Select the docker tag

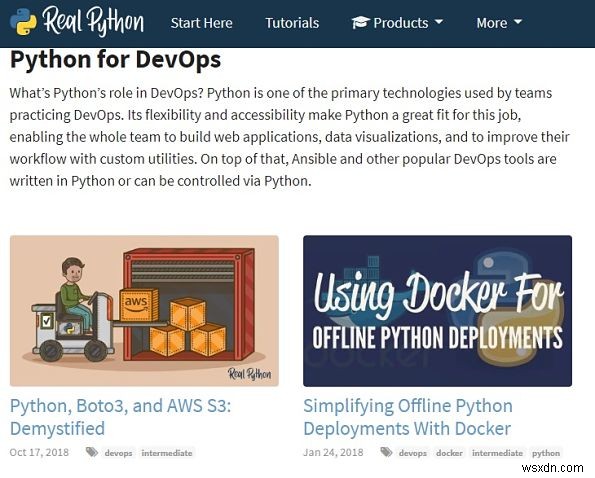click(449, 453)
